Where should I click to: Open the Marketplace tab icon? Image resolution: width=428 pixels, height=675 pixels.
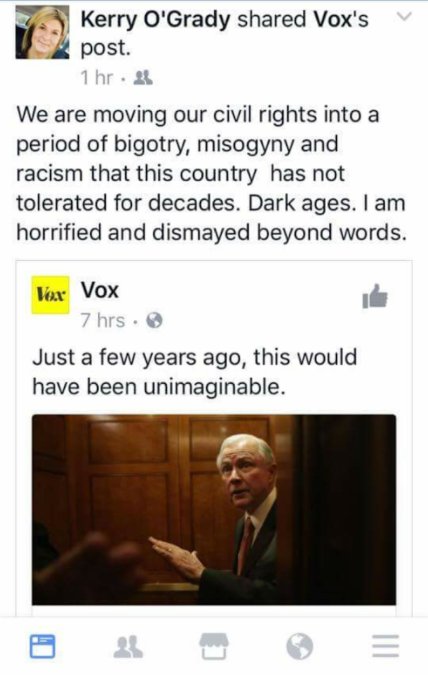tap(214, 646)
